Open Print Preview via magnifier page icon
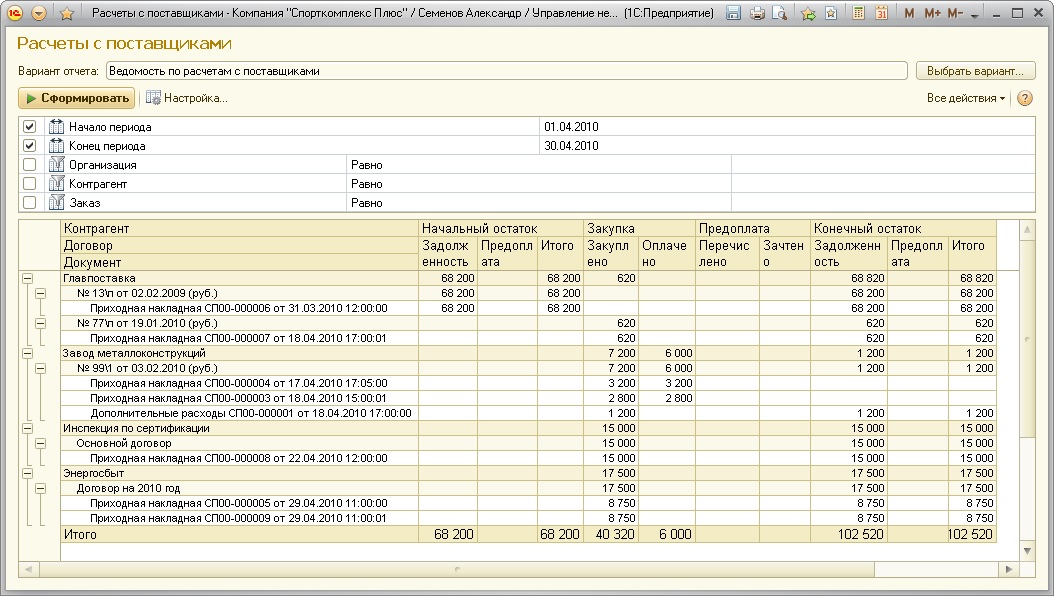Screen dimensions: 1054x596 [779, 13]
